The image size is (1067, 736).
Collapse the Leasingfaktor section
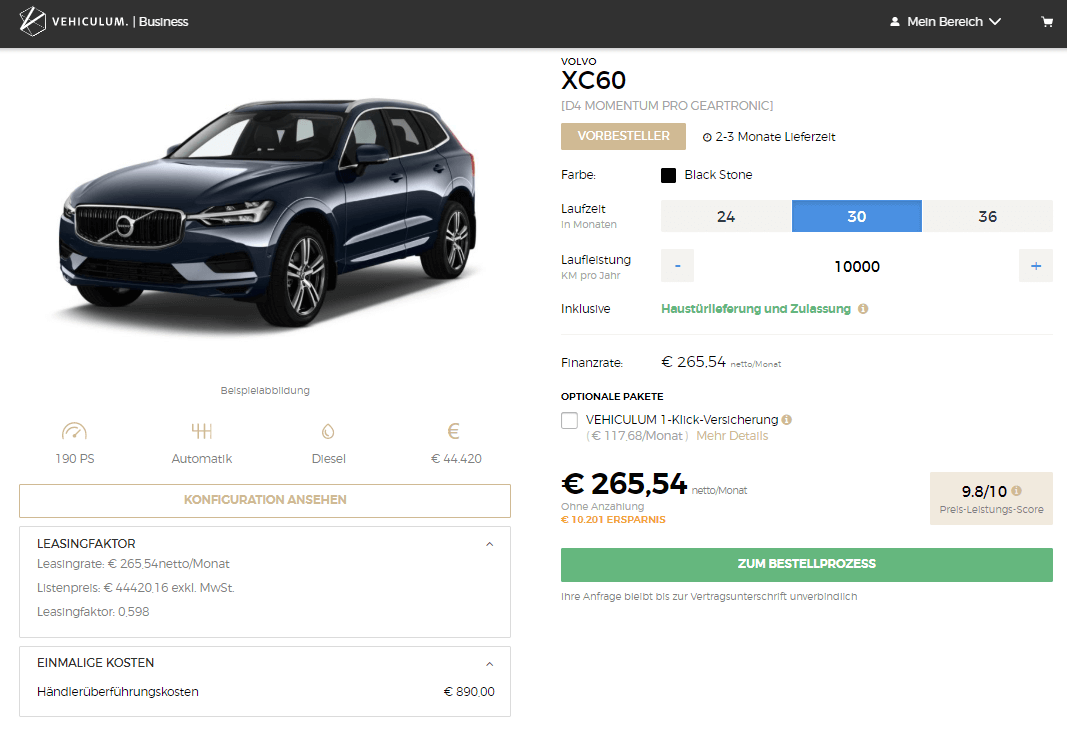489,544
